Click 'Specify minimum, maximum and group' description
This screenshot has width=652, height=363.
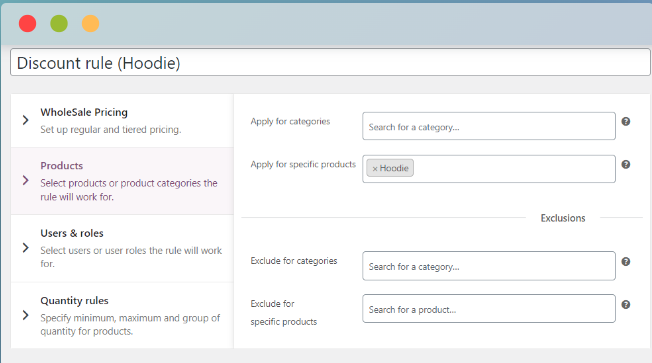coord(130,325)
